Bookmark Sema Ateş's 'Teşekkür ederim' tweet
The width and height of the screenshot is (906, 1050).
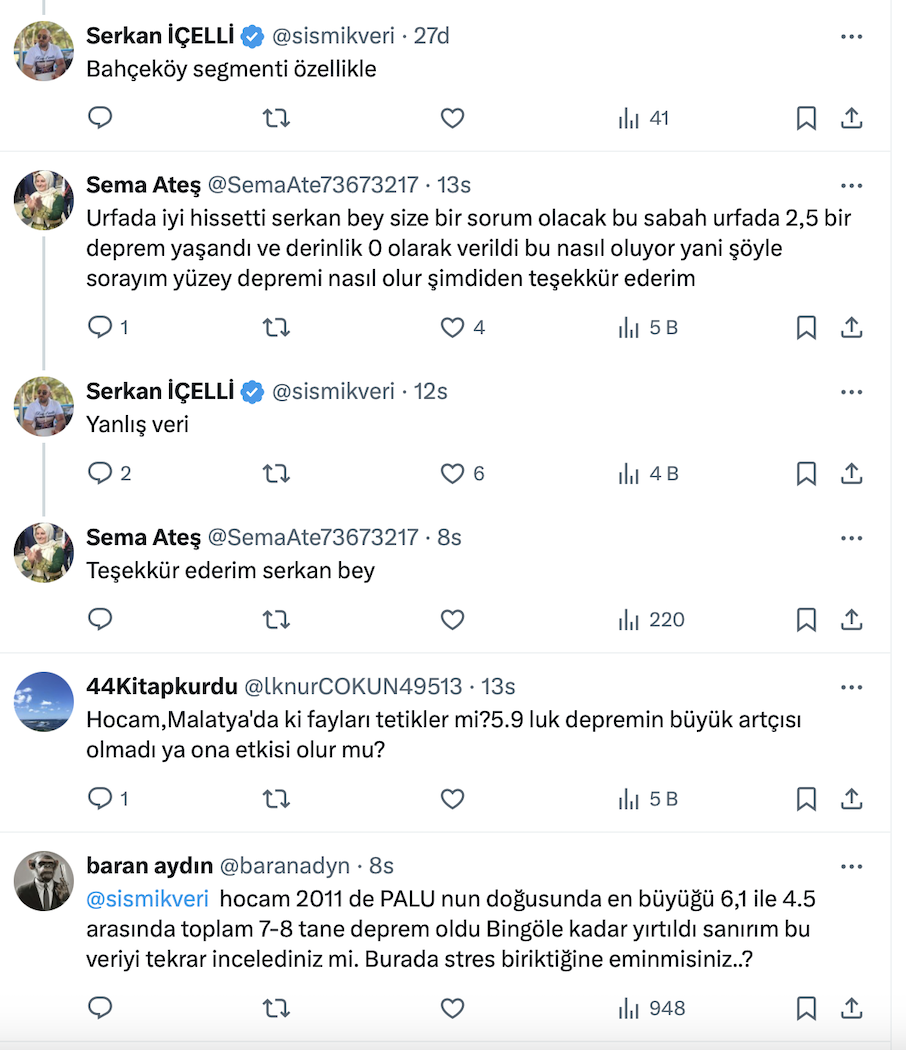(806, 620)
